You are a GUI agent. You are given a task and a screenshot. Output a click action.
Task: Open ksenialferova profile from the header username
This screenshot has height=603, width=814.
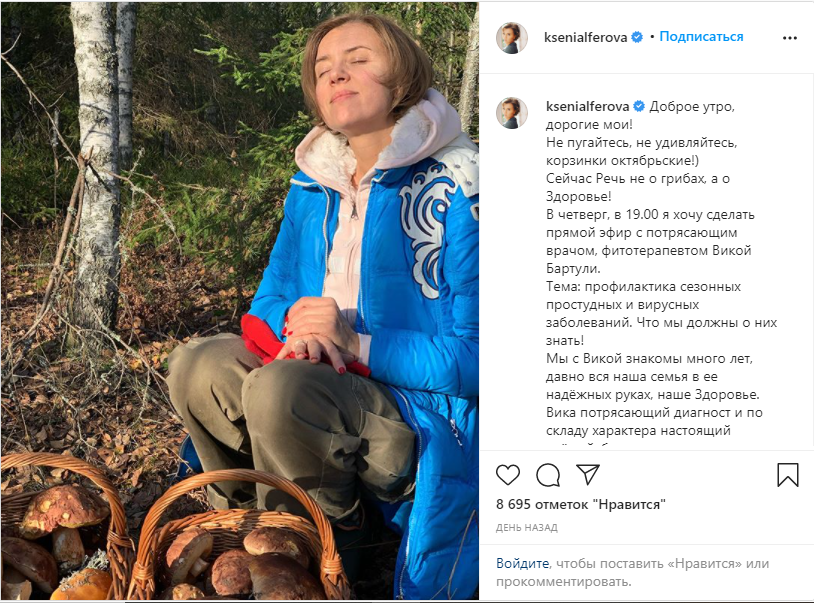click(586, 37)
